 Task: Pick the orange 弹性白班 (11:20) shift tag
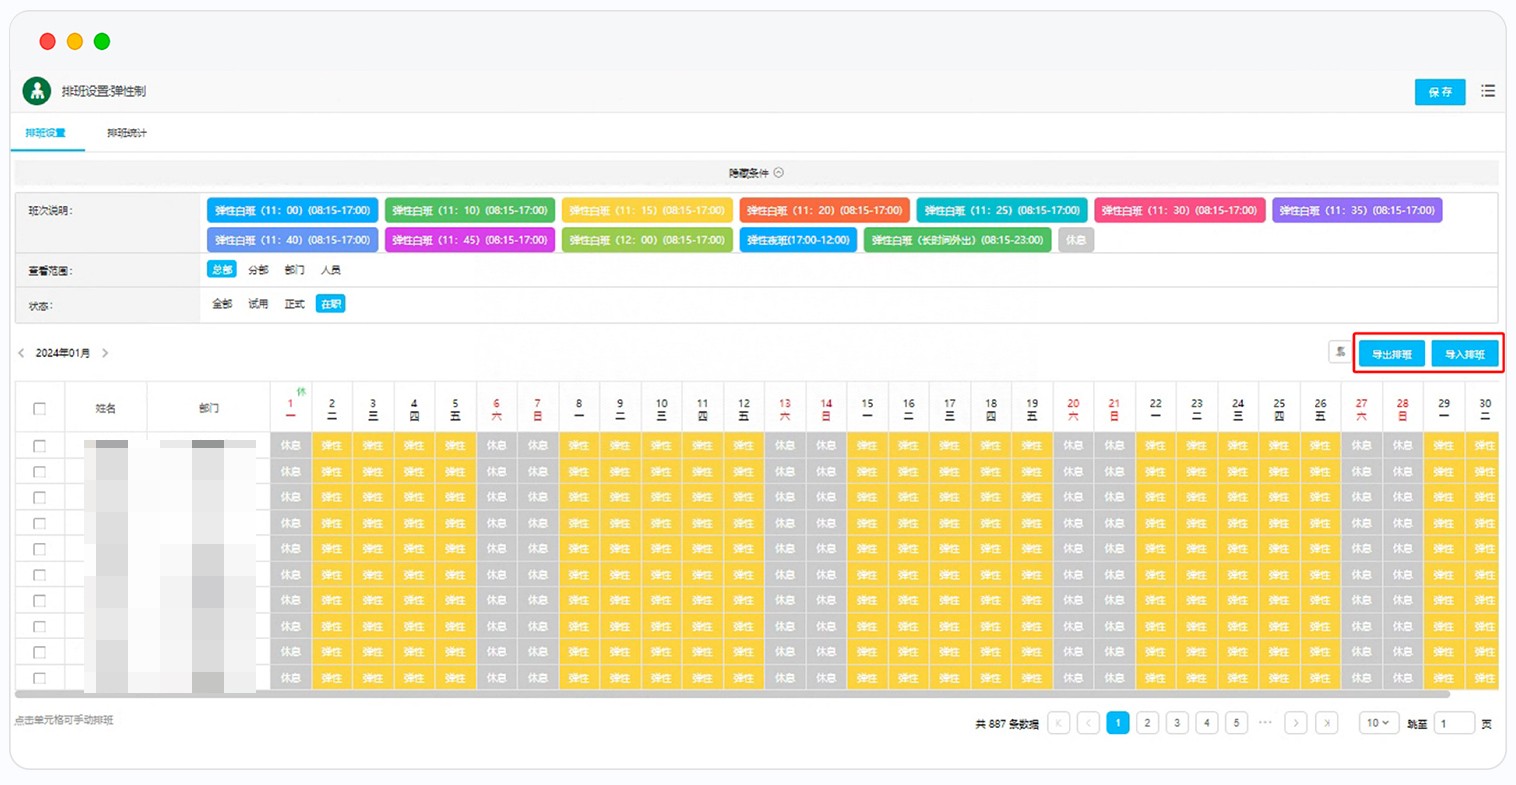pos(825,211)
